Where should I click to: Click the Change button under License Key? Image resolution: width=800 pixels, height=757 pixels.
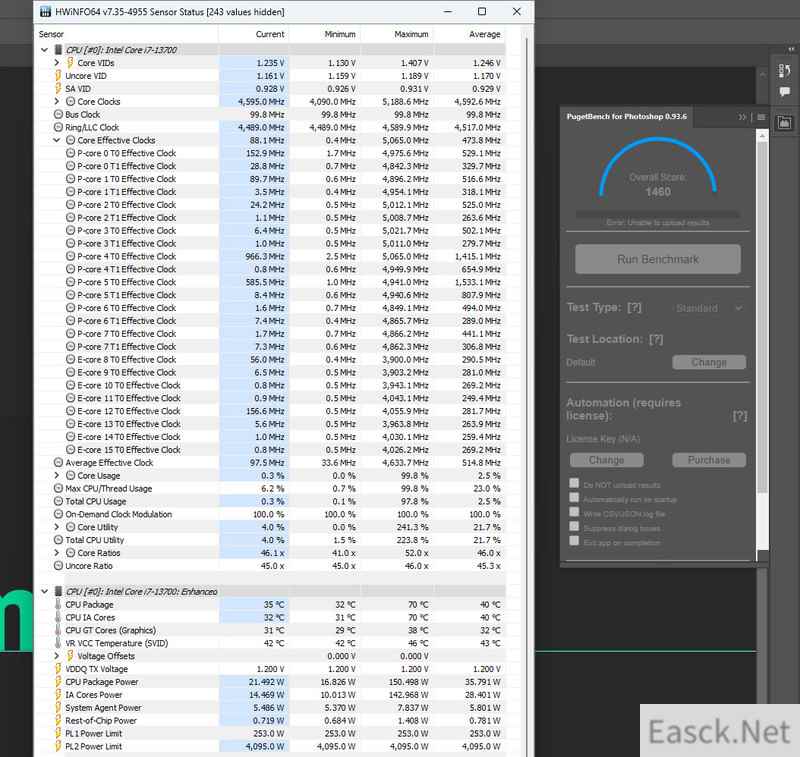tap(606, 460)
